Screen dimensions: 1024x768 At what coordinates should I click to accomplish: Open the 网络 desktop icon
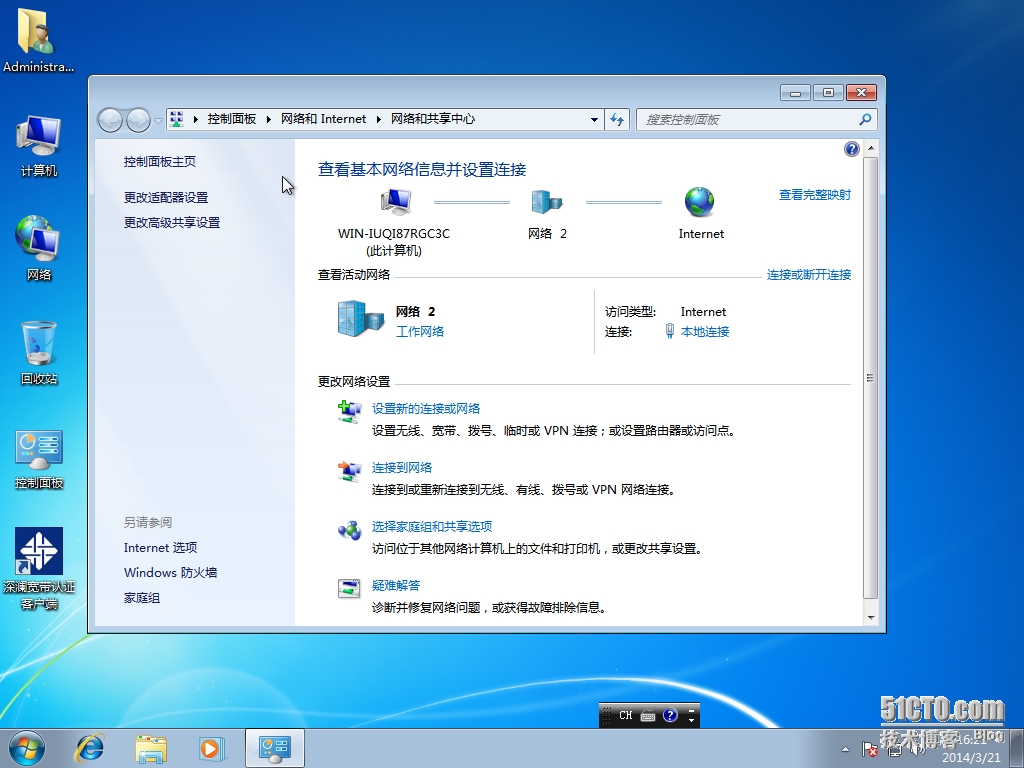(39, 248)
